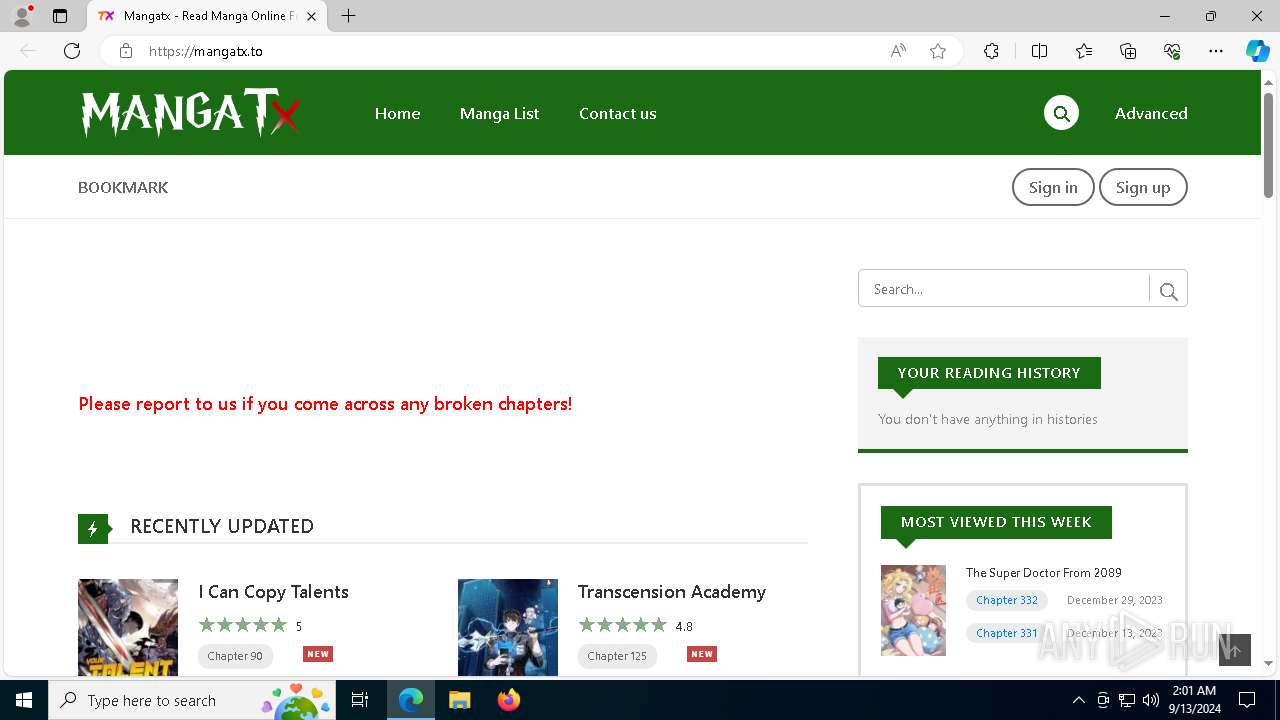Screen dimensions: 1280x720
Task: Open the browser profile icon
Action: [22, 16]
